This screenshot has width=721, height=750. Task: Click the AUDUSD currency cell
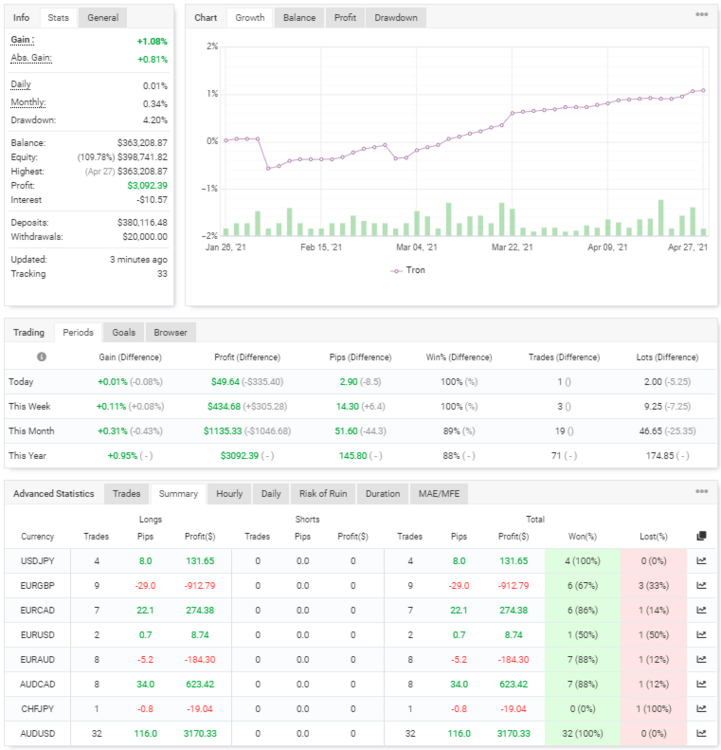[x=37, y=733]
